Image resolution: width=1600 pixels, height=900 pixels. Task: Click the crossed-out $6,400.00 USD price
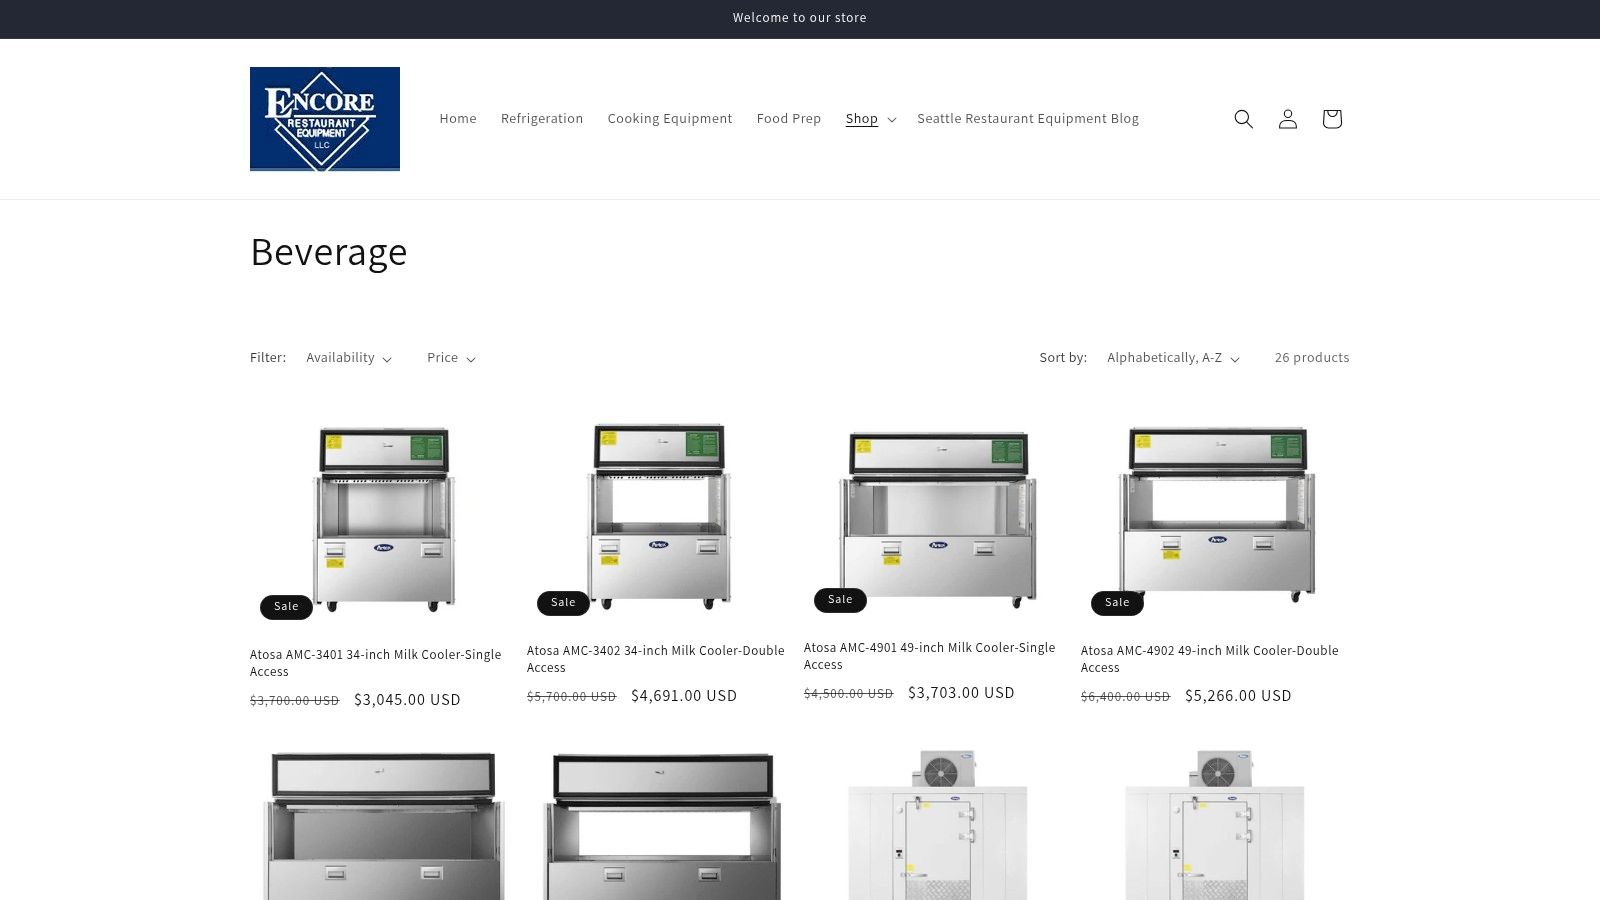click(1126, 697)
